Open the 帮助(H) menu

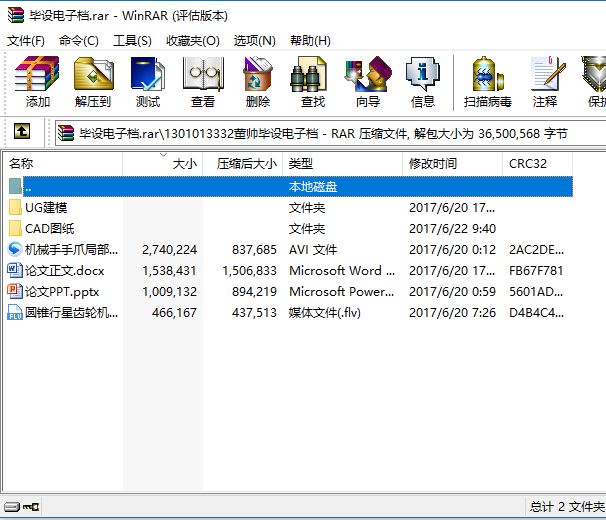pos(310,41)
